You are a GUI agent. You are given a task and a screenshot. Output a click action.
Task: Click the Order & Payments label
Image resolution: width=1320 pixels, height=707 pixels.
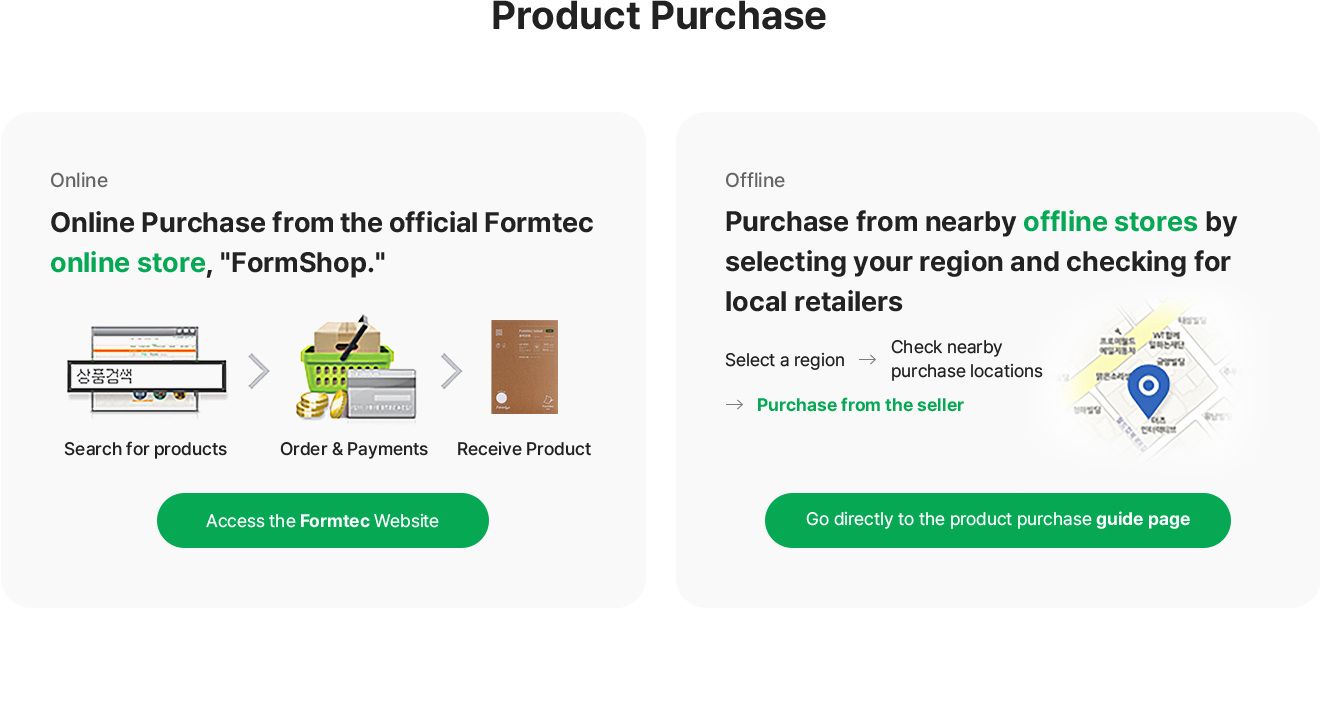click(x=354, y=449)
